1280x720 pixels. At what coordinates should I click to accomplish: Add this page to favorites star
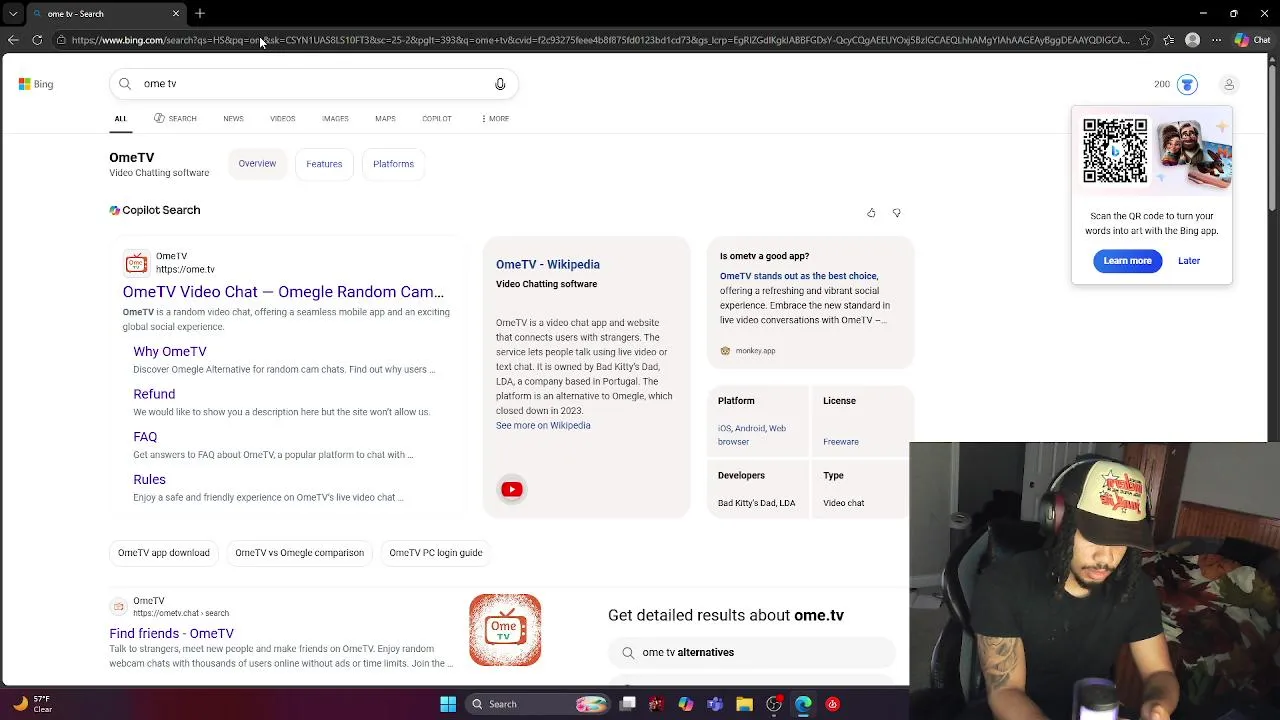coord(1144,40)
